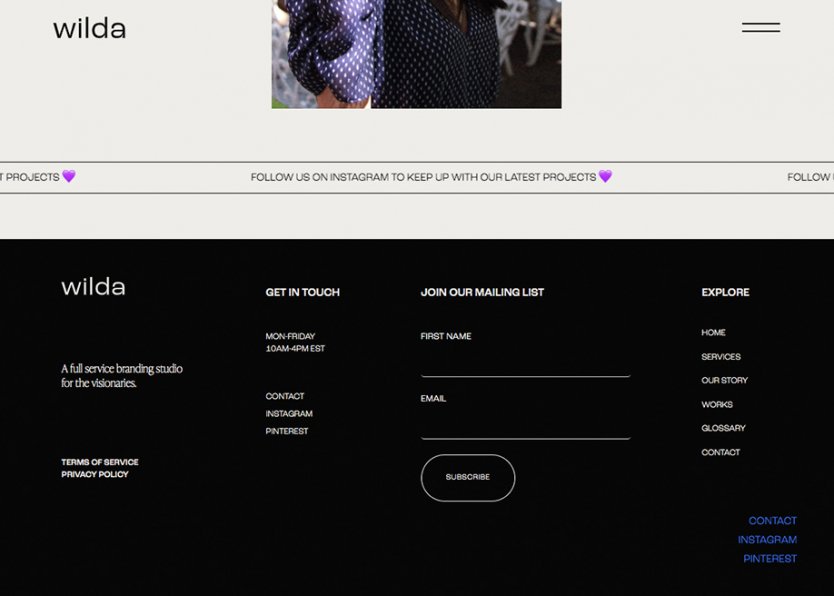Click CONTACT at the bottom of EXPLORE
The height and width of the screenshot is (596, 834).
(x=720, y=452)
